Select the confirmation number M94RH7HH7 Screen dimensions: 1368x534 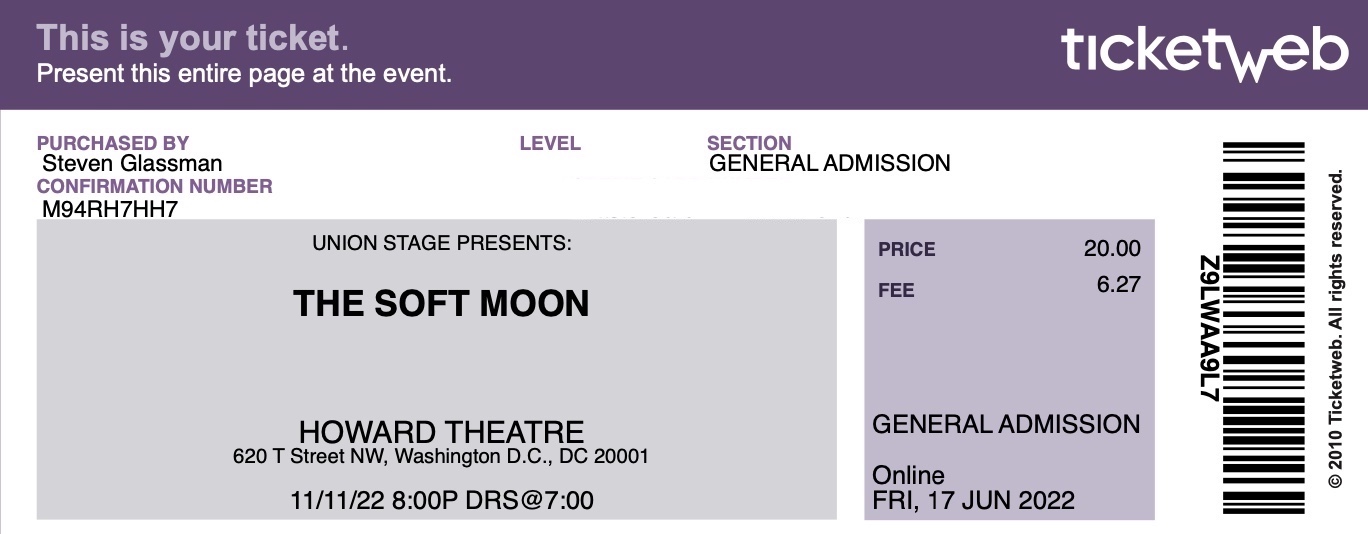pyautogui.click(x=110, y=208)
